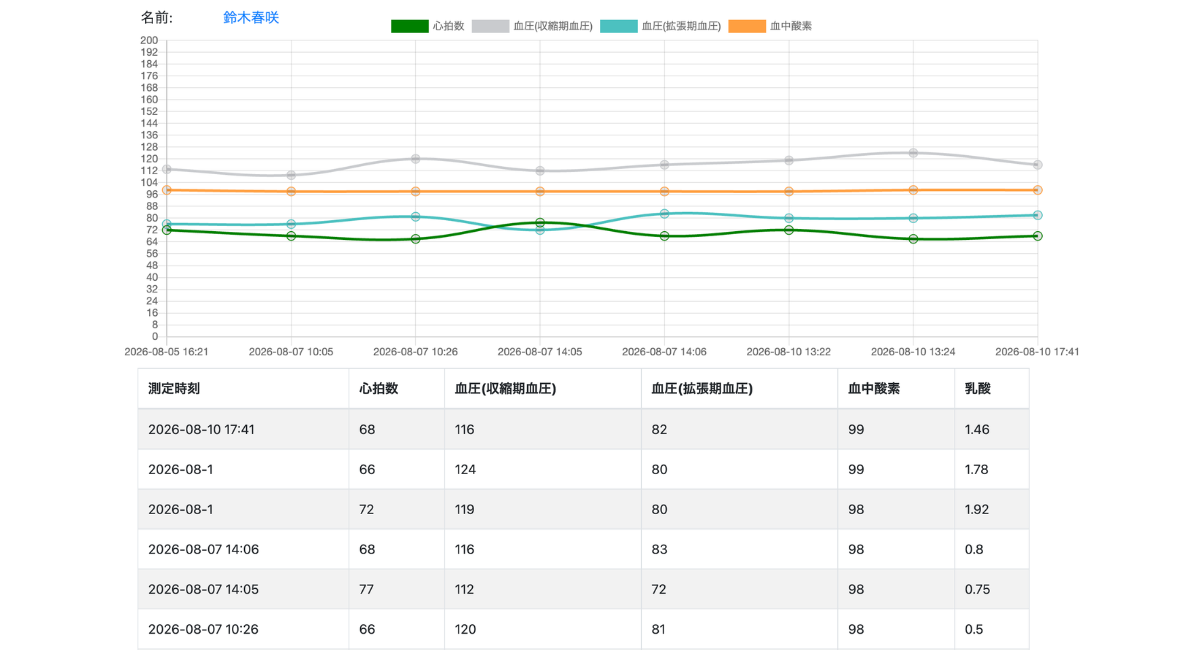Click systolic pressure point at 2026-08-07 10:05

tap(291, 175)
